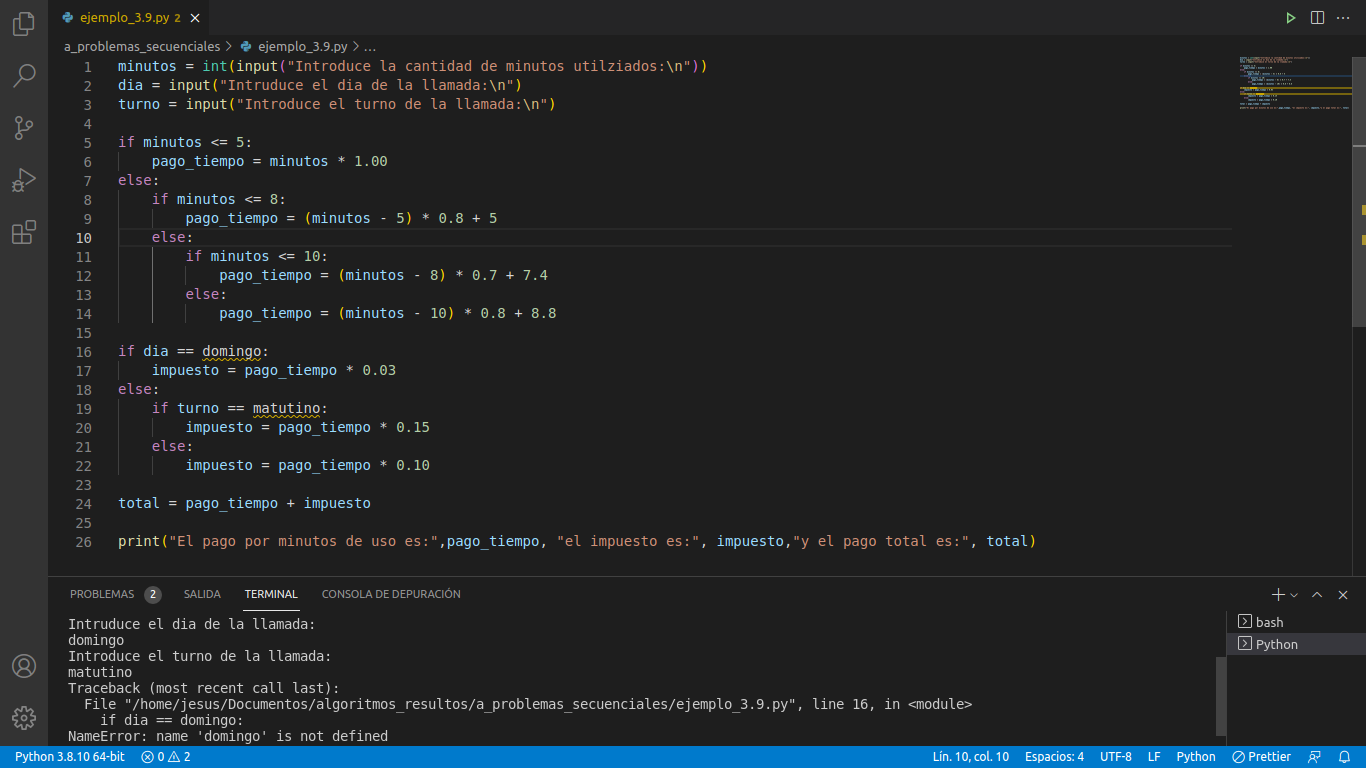Image resolution: width=1366 pixels, height=768 pixels.
Task: Maximize the panel with the up chevron
Action: tap(1317, 594)
